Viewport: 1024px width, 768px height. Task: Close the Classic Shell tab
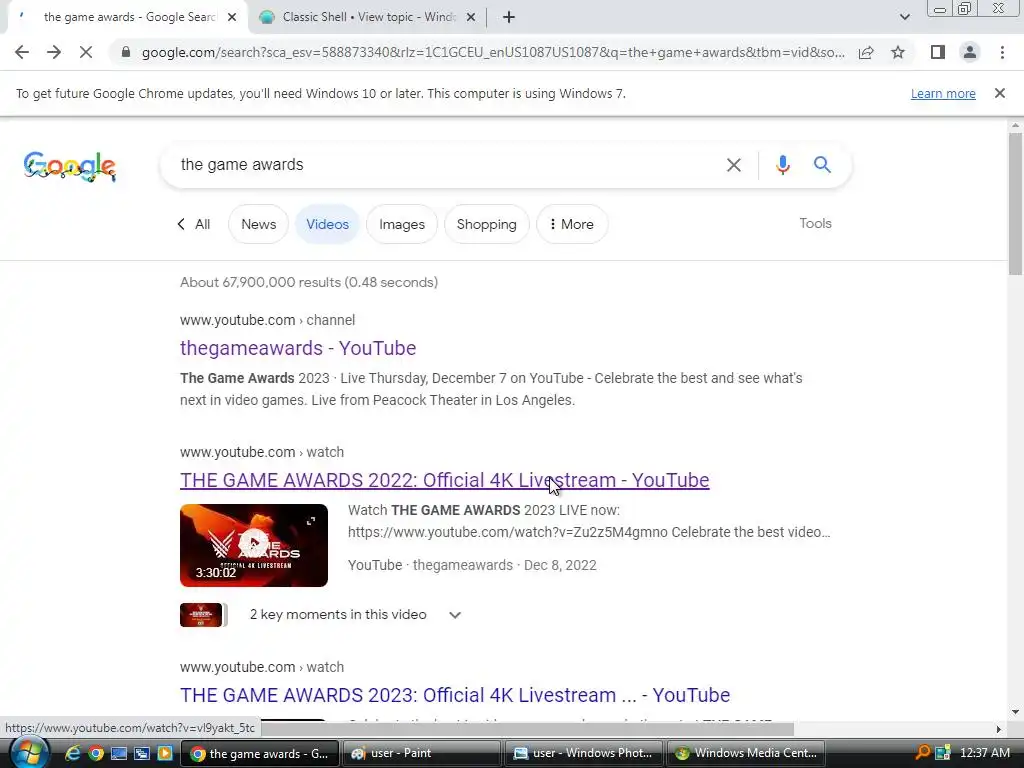tap(471, 17)
